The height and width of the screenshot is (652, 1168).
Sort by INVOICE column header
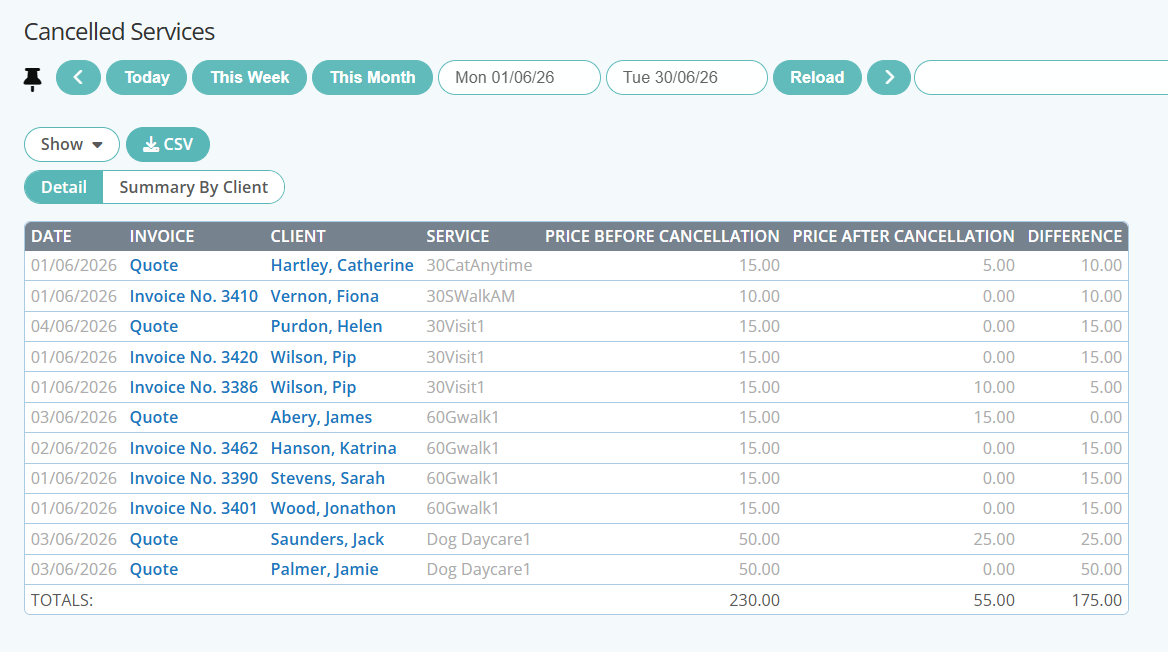pos(162,236)
